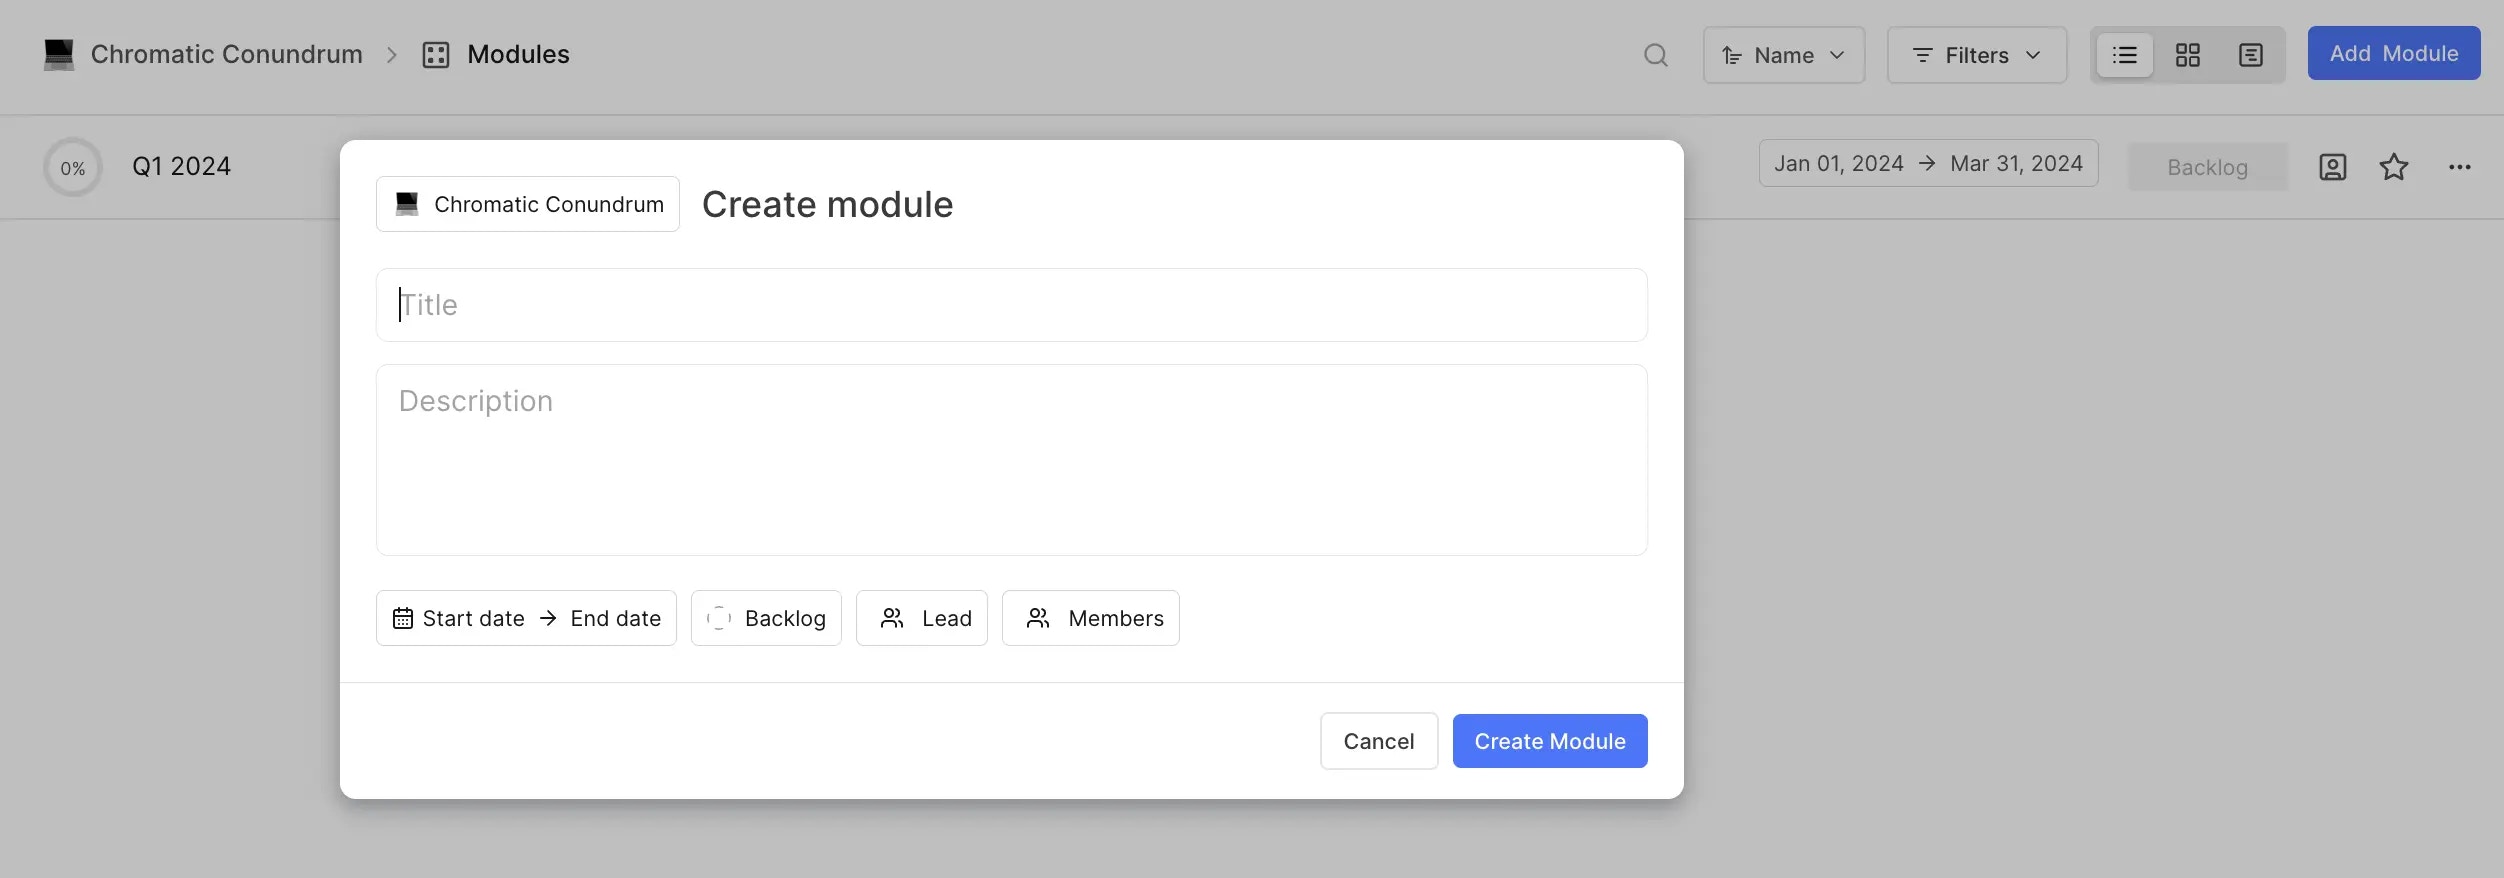
Task: Switch to gantt layout view
Action: pos(2251,55)
